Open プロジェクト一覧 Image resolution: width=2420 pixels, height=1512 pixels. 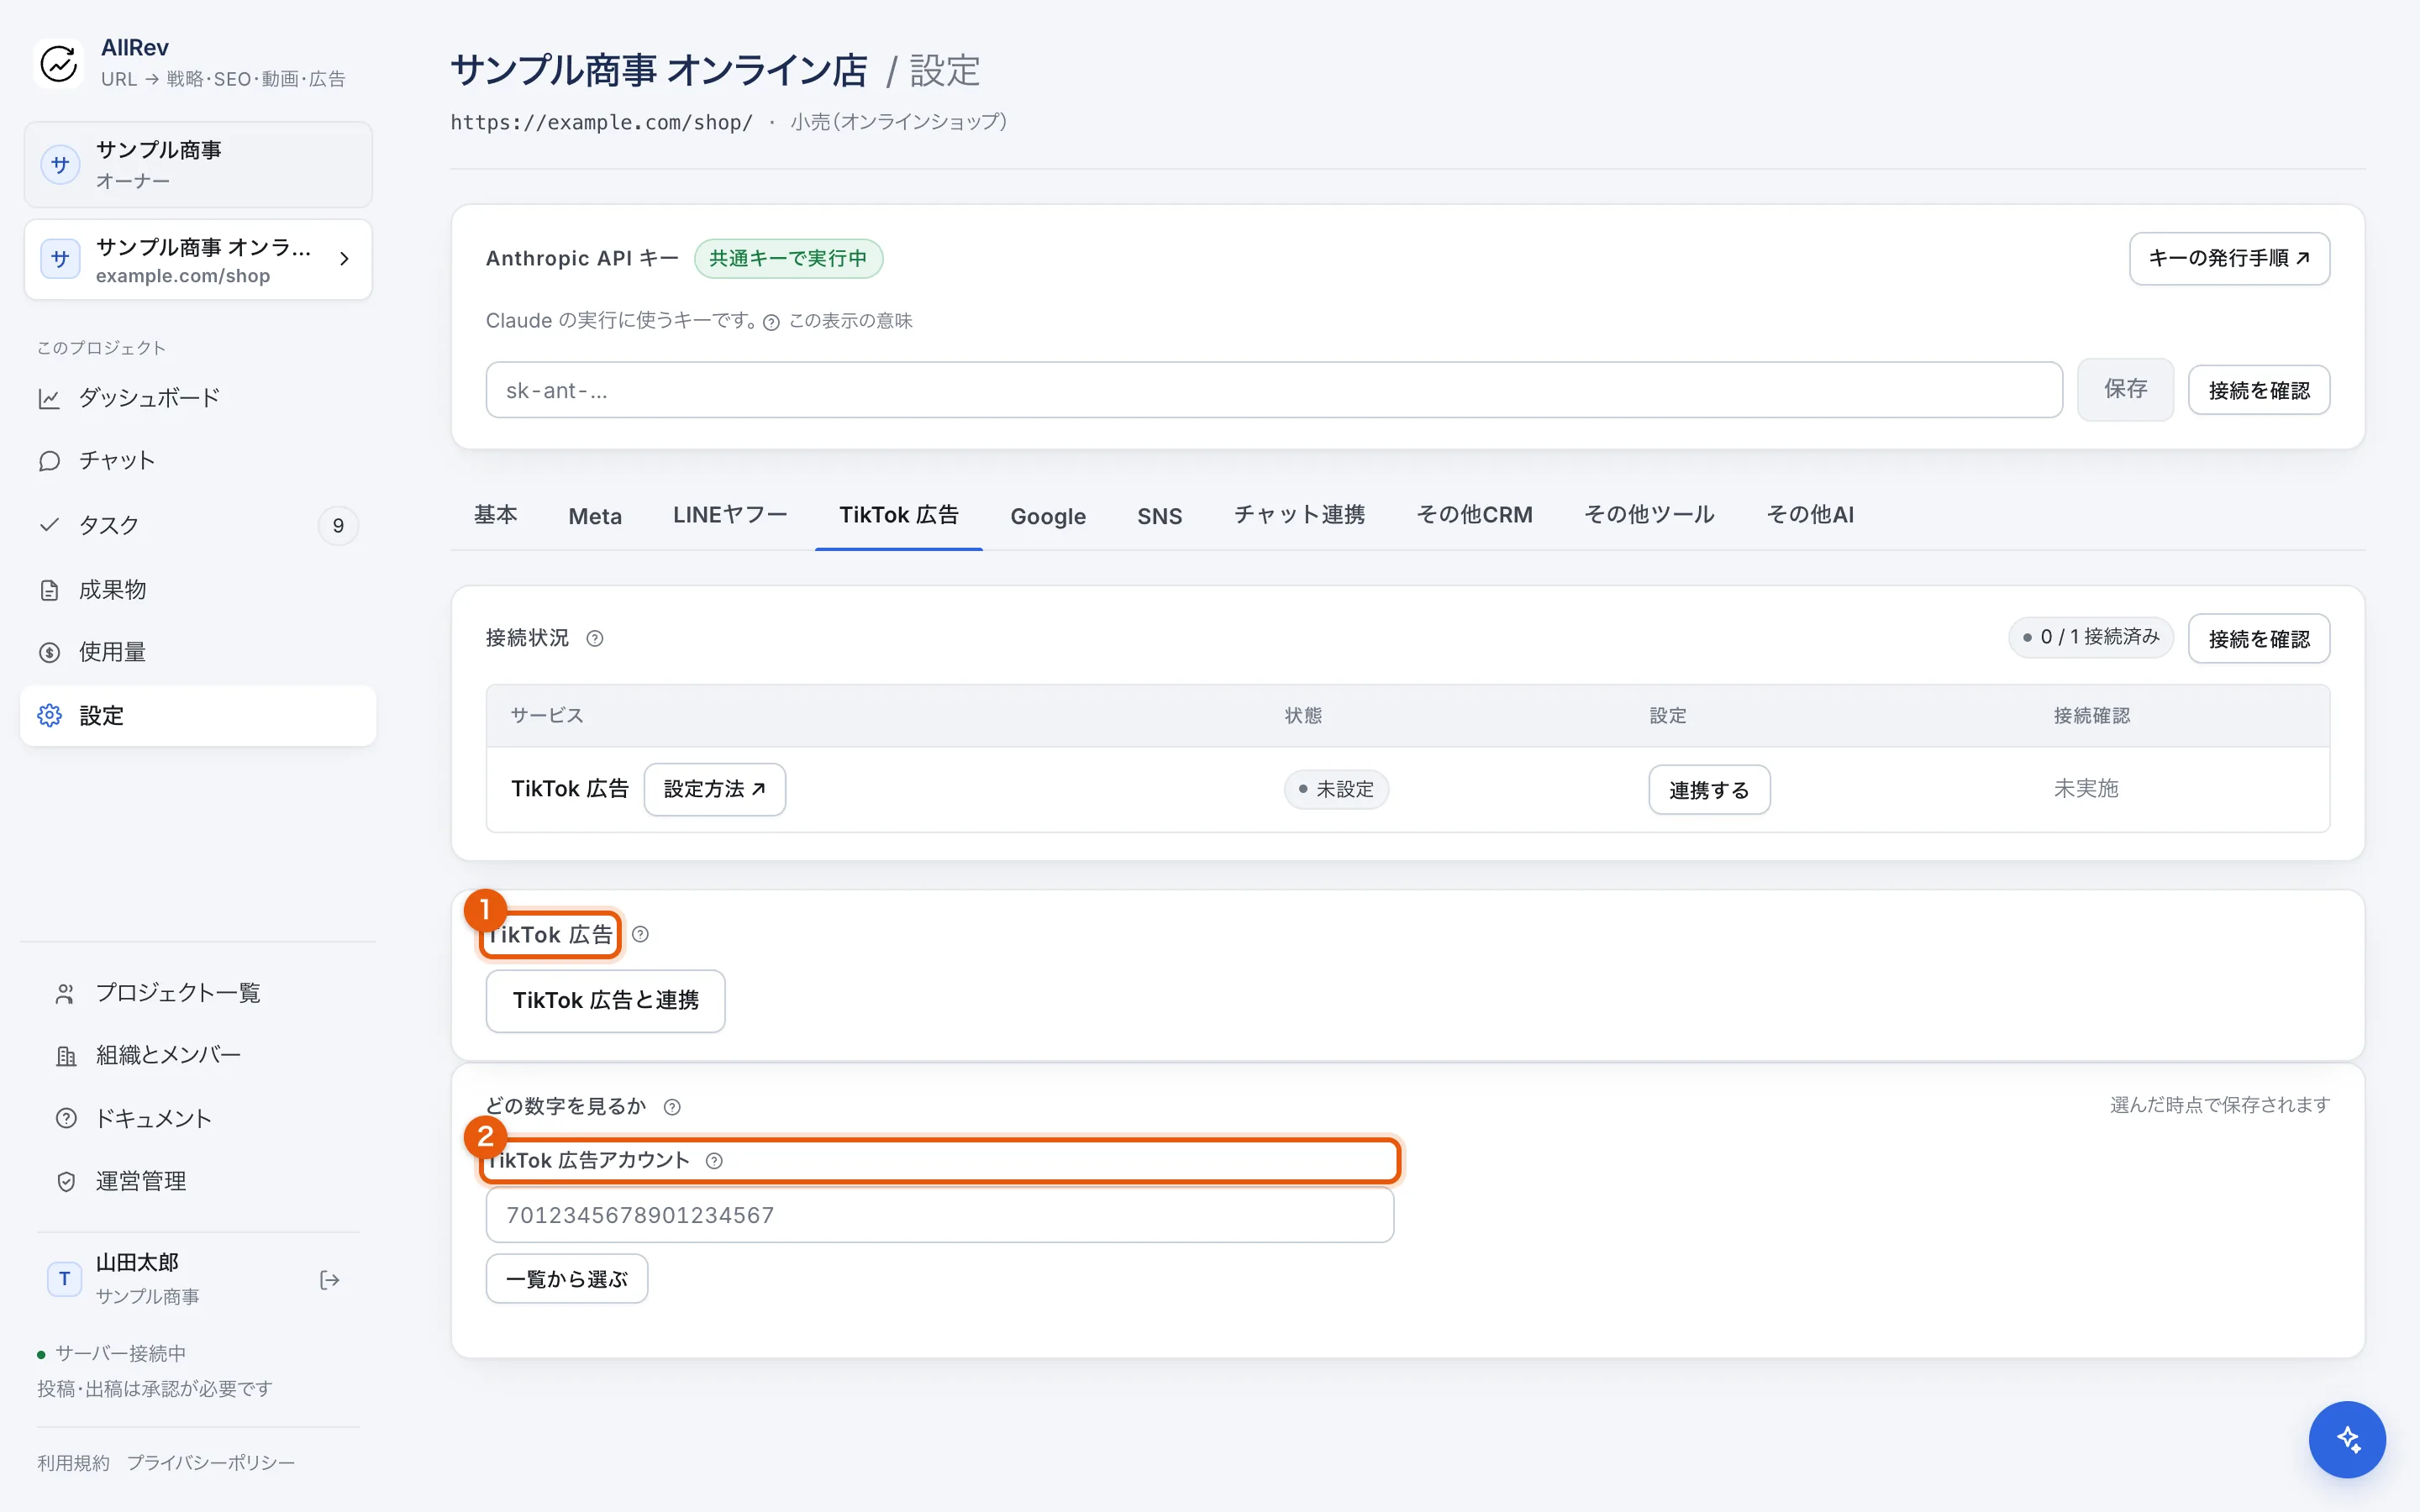(x=198, y=993)
